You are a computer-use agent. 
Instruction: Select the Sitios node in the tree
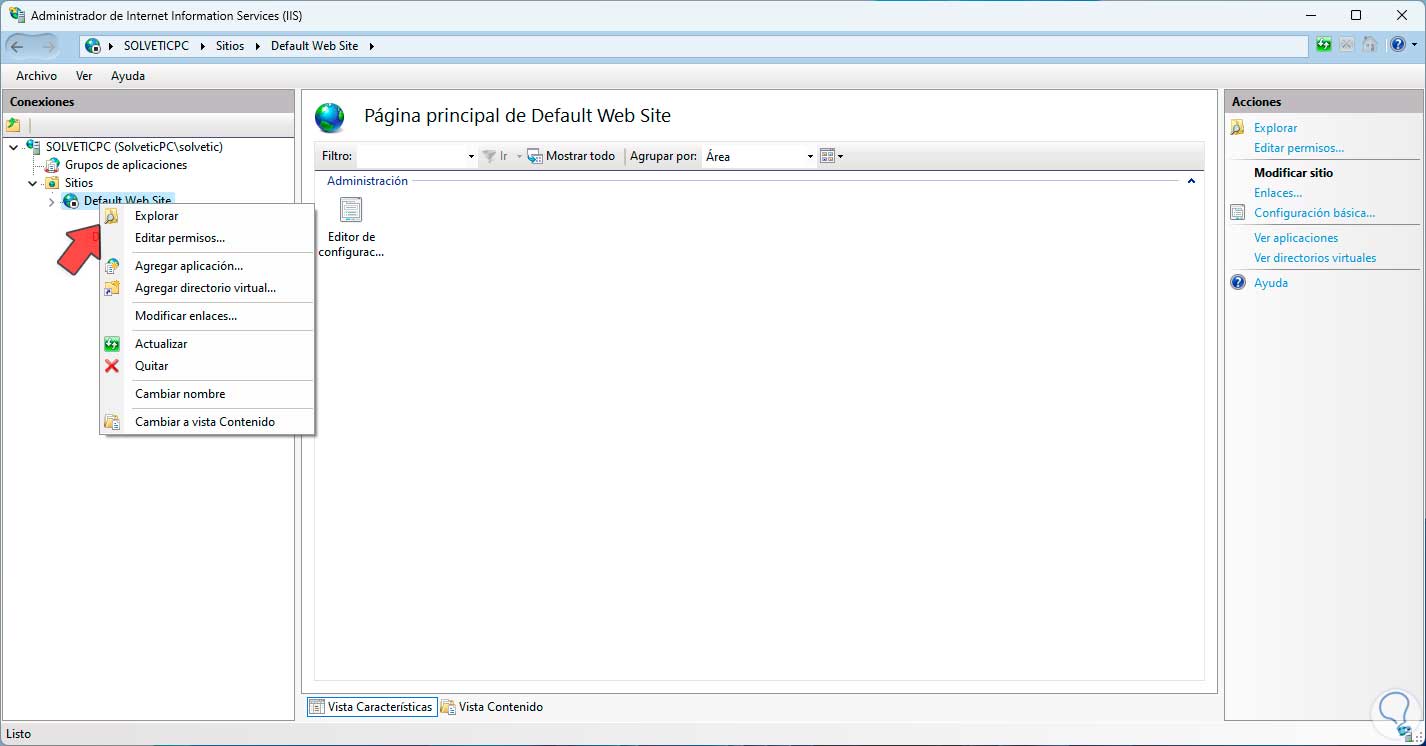coord(79,183)
